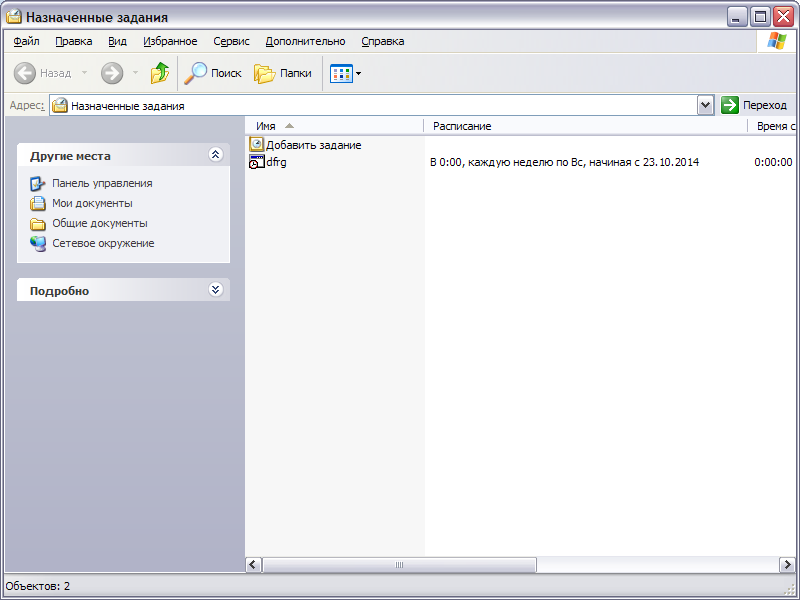This screenshot has height=600, width=800.
Task: Click the Shared Documents folder icon
Action: [x=38, y=224]
